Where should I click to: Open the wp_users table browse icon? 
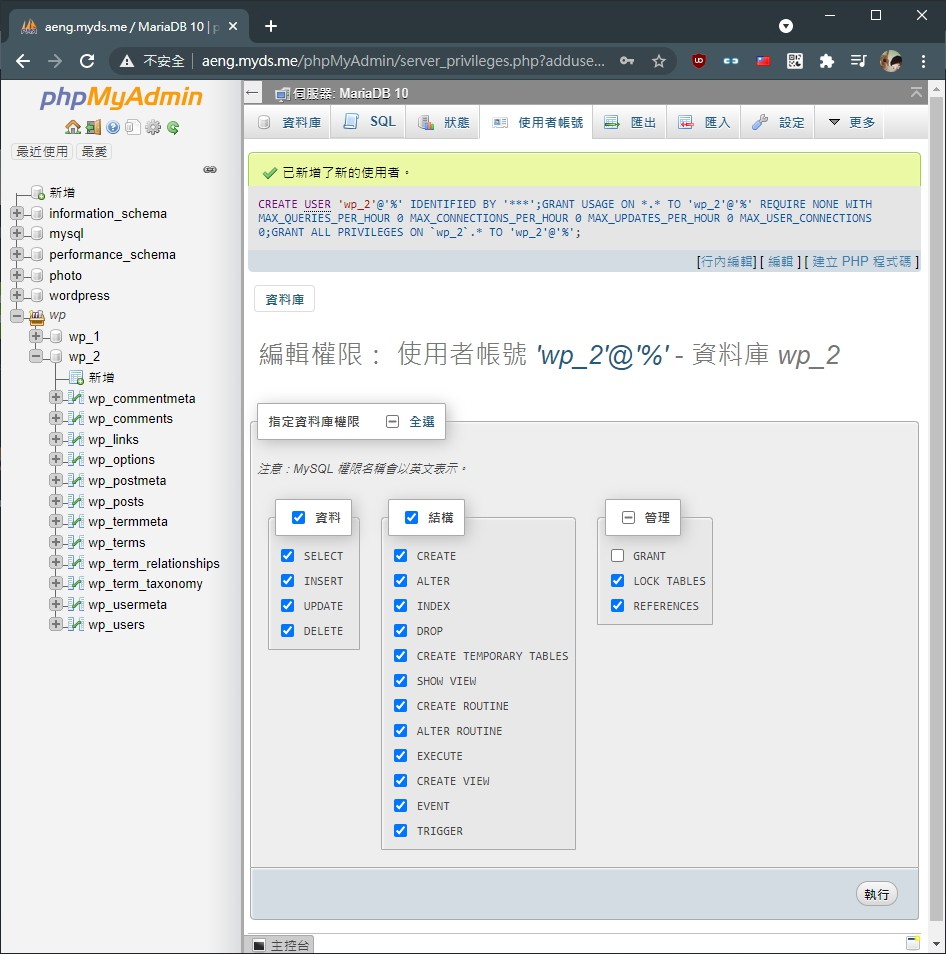75,625
